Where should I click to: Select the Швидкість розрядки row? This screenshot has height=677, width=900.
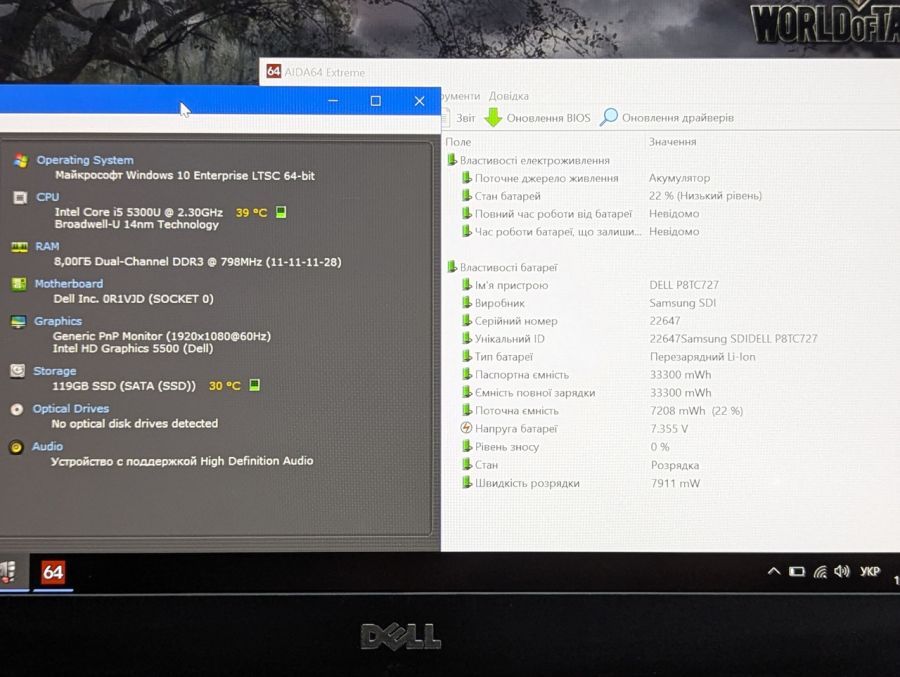[527, 483]
